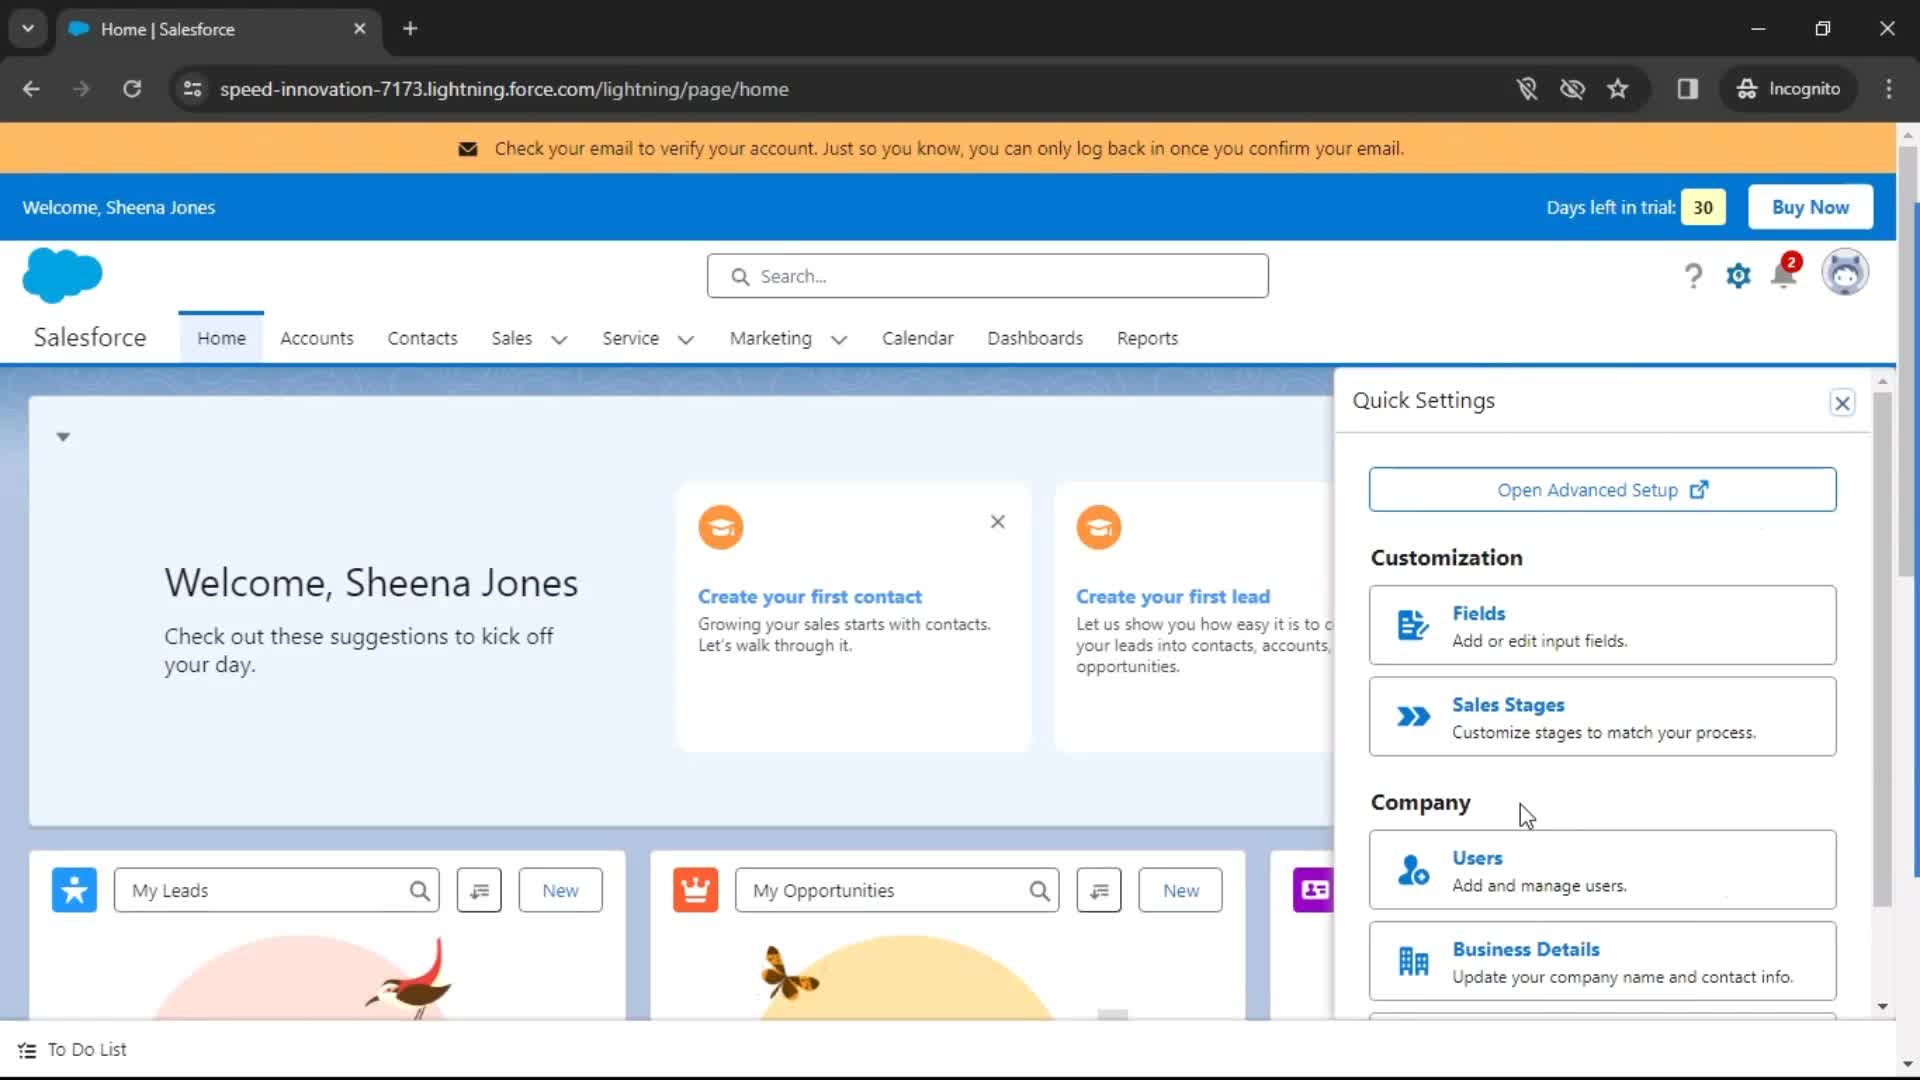1920x1080 pixels.
Task: Open the Contacts tab
Action: [x=422, y=338]
